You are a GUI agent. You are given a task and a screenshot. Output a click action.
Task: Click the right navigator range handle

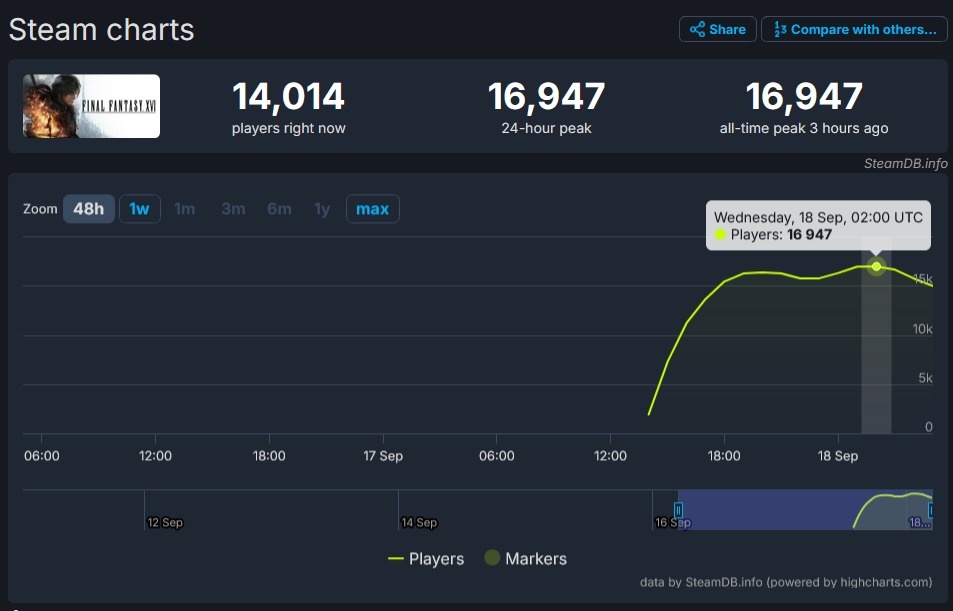(931, 510)
